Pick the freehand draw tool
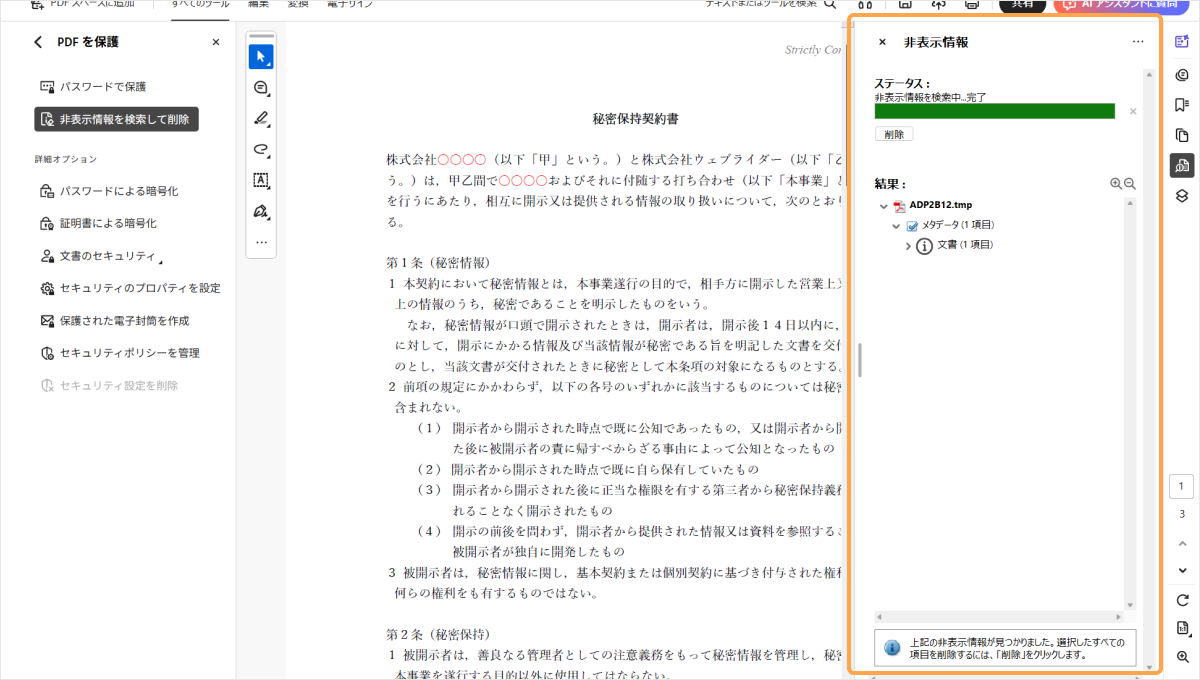This screenshot has width=1200, height=680. [261, 149]
